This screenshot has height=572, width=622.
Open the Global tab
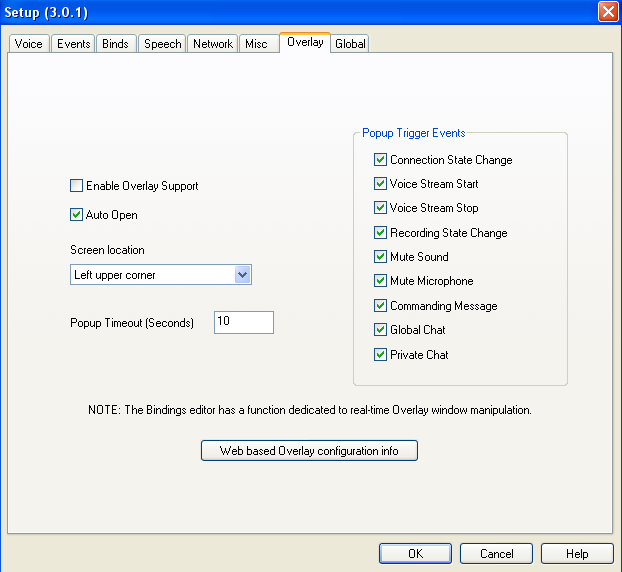coord(350,44)
